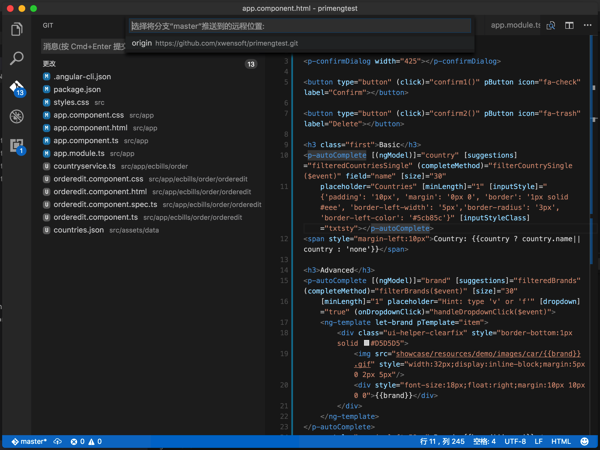Viewport: 600px width, 450px height.
Task: Click the master branch indicator in status bar
Action: (x=29, y=442)
